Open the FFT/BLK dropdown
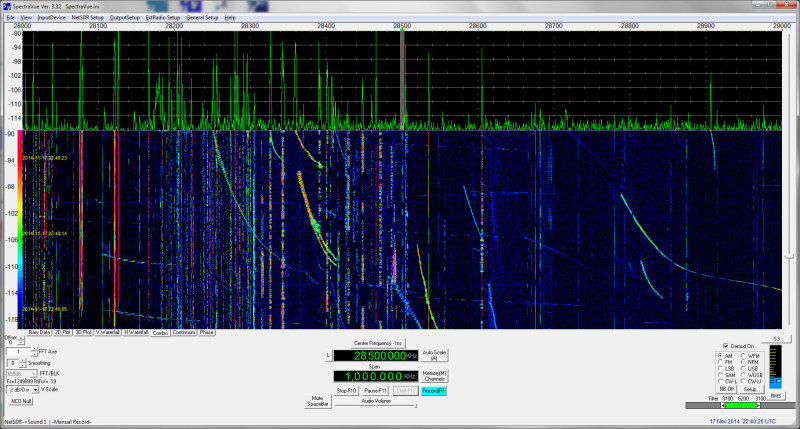 [x=21, y=374]
